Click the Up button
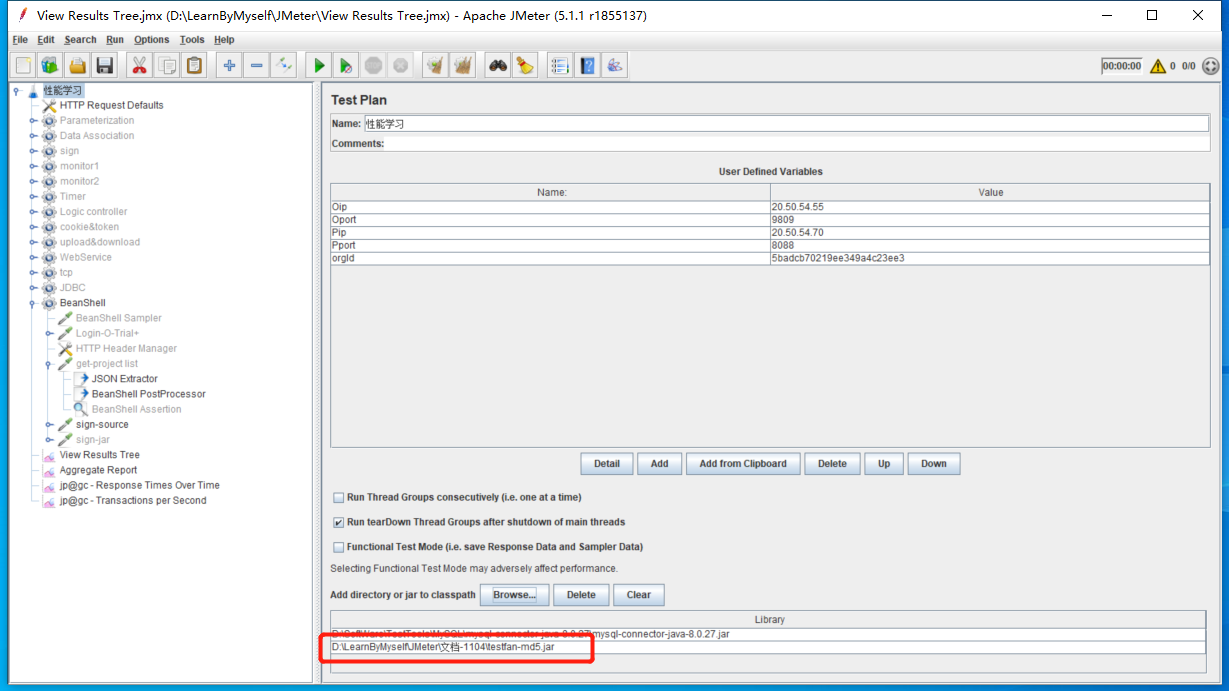1229x691 pixels. point(884,464)
